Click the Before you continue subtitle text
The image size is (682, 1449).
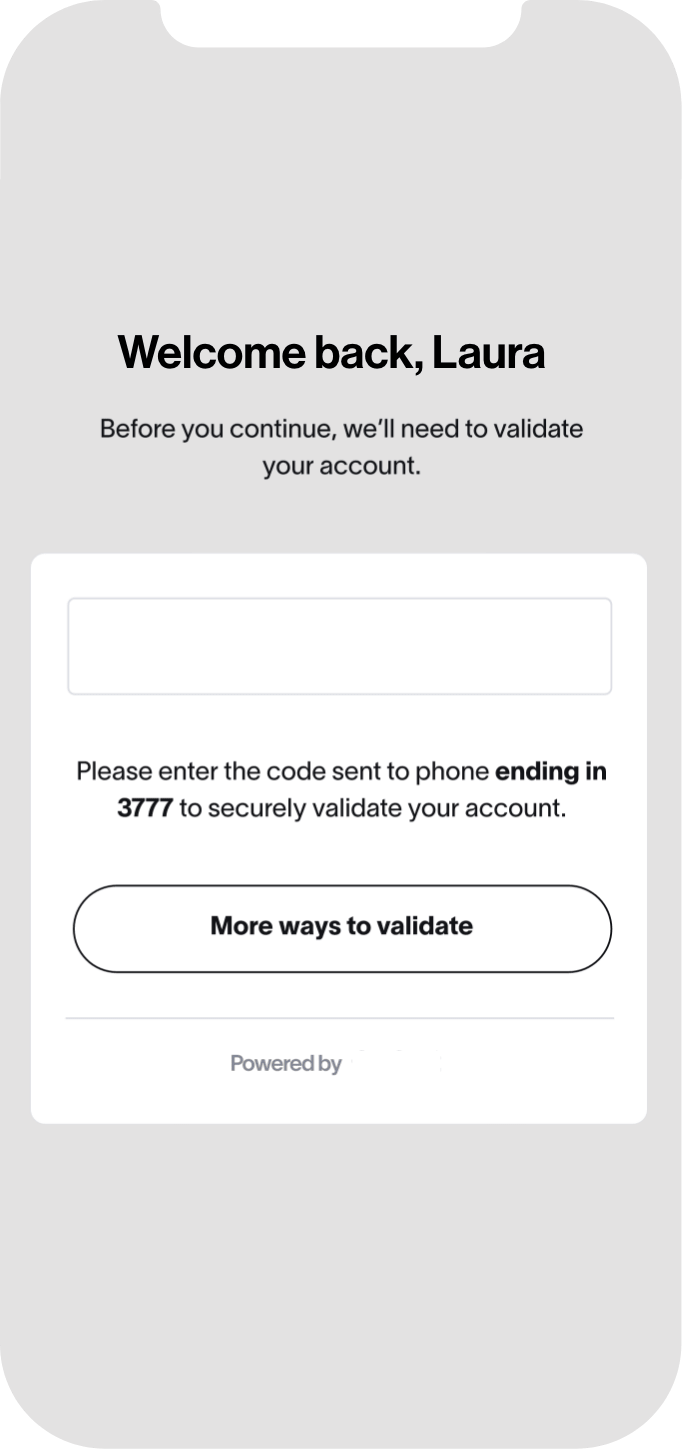pyautogui.click(x=341, y=447)
